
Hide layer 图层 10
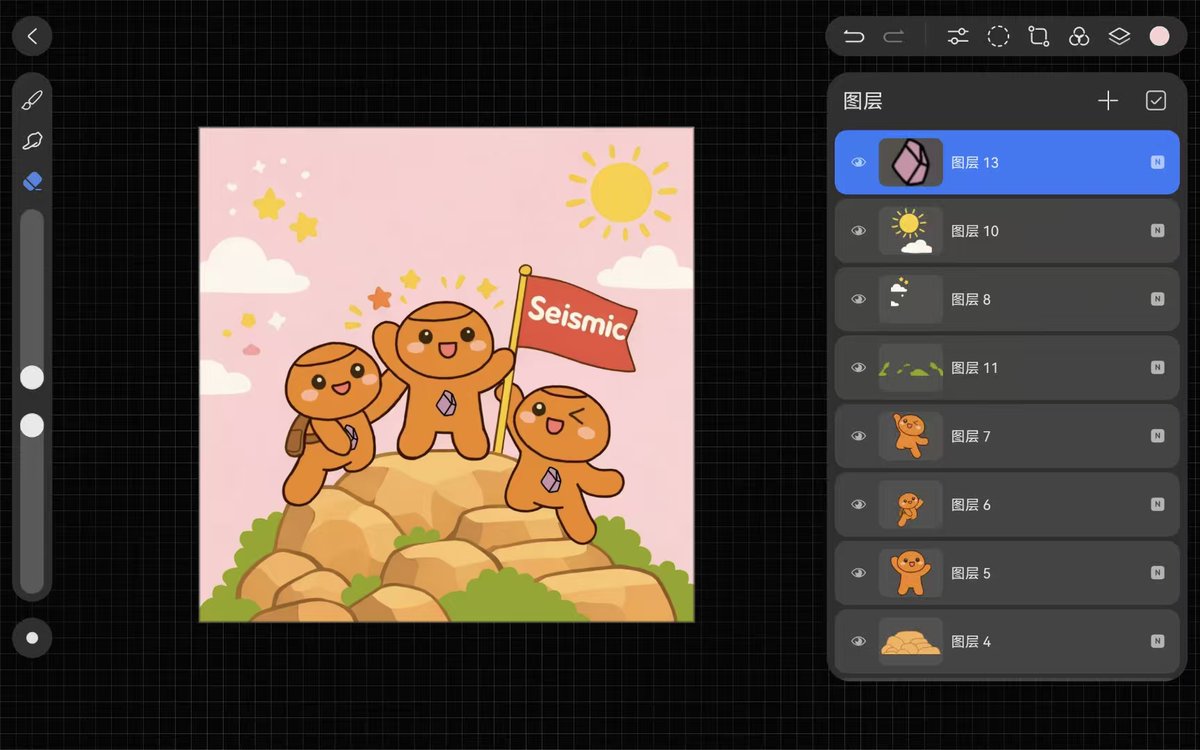pos(858,231)
